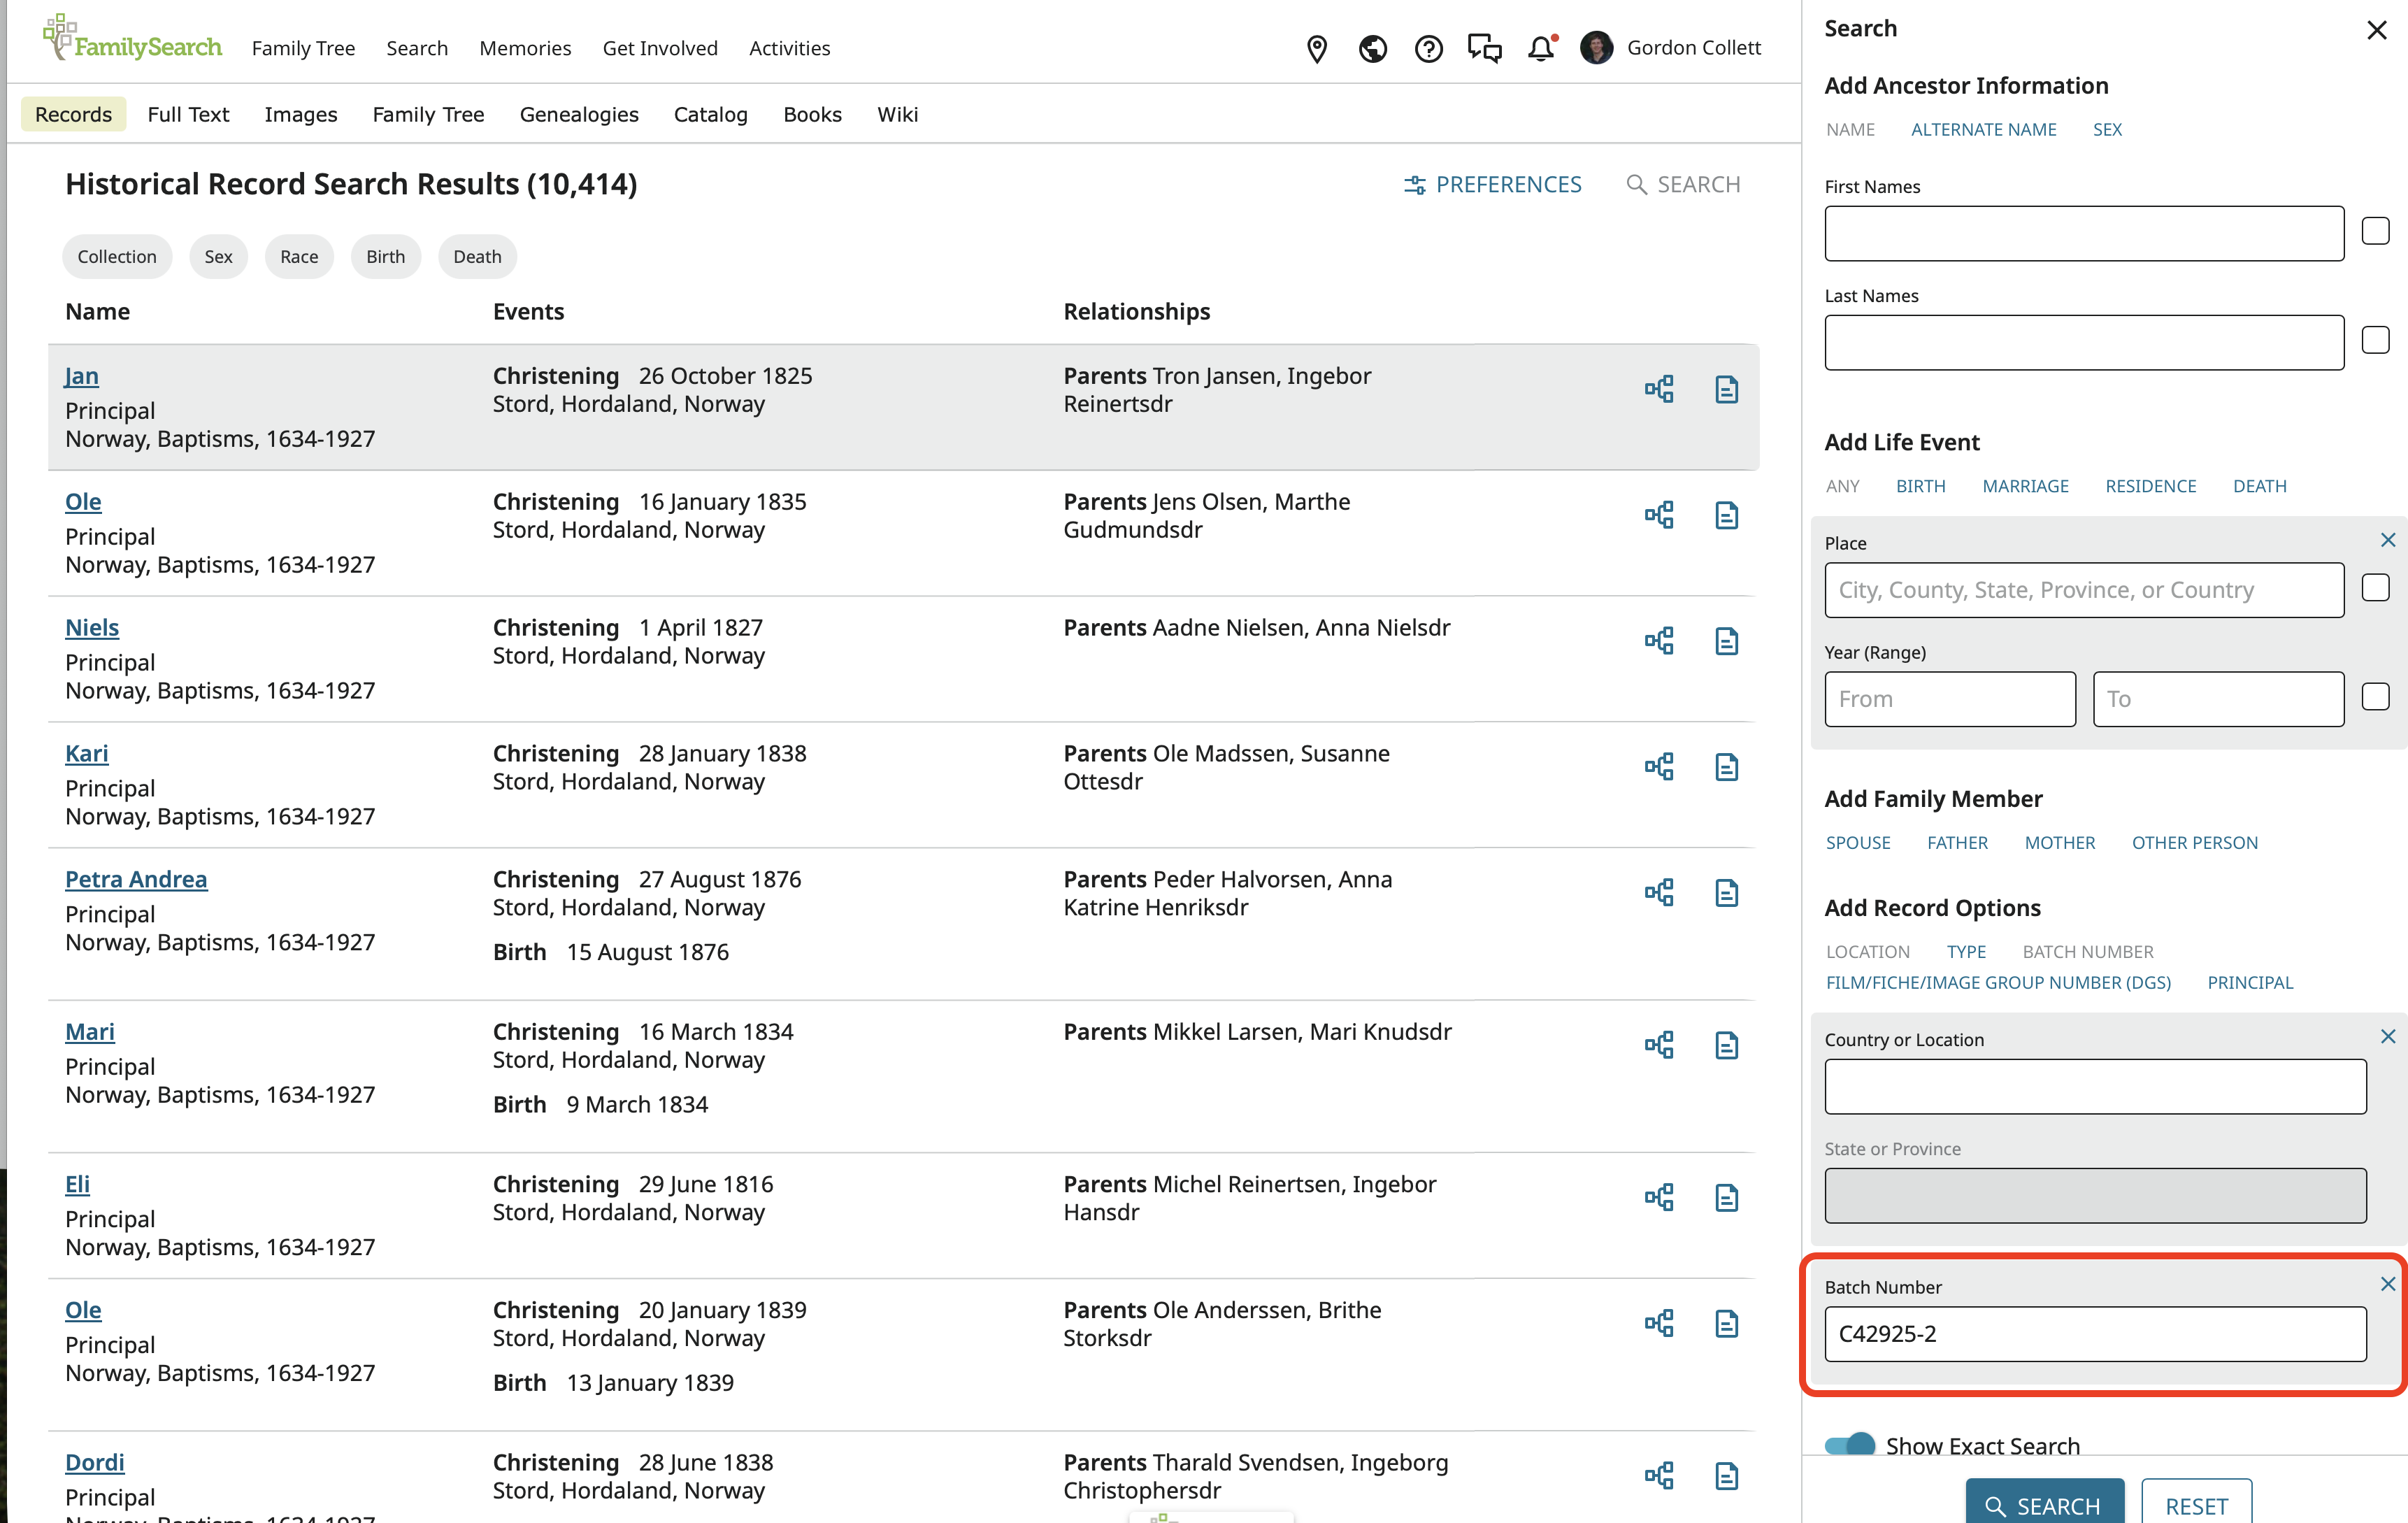This screenshot has width=2408, height=1523.
Task: Open the Death filter chip
Action: (477, 257)
